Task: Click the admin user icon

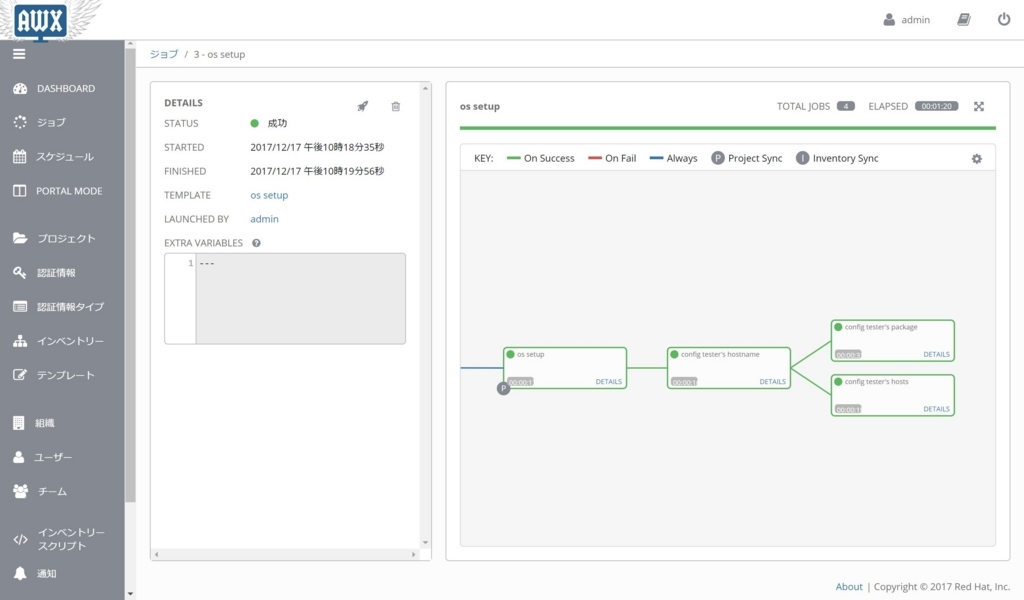Action: (x=889, y=20)
